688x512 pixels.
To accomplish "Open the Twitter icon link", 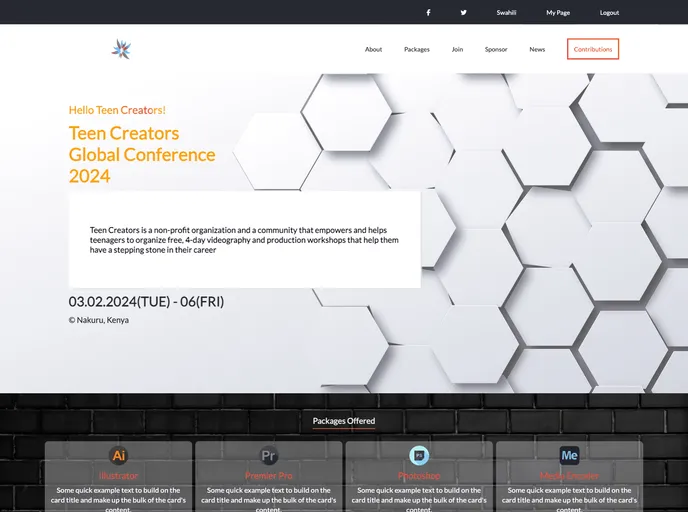I will [463, 12].
